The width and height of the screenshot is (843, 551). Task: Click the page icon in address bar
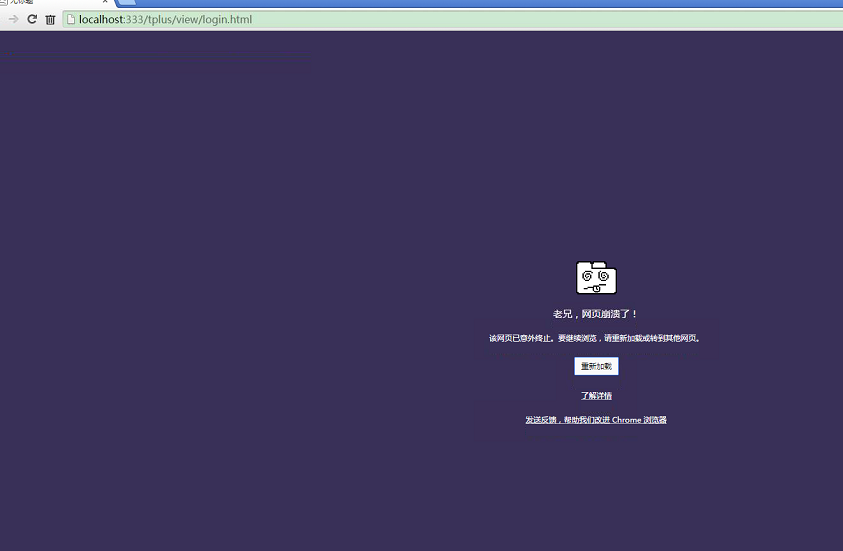tap(70, 19)
